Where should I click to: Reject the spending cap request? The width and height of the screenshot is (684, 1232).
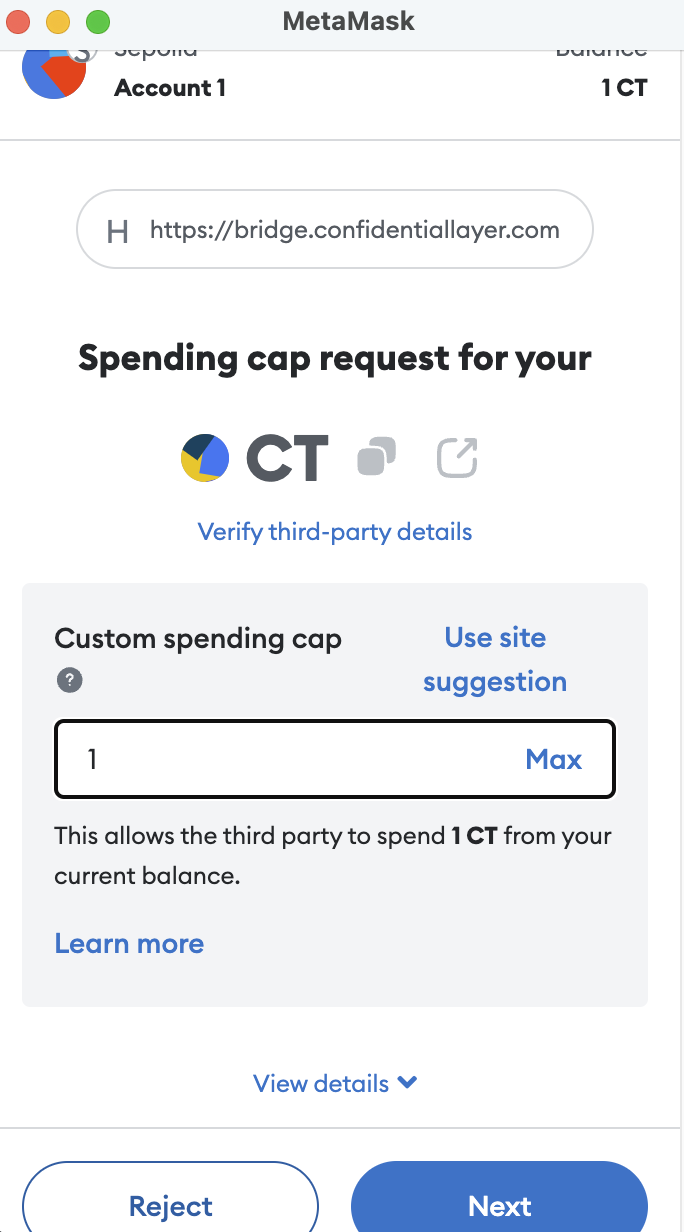171,1206
